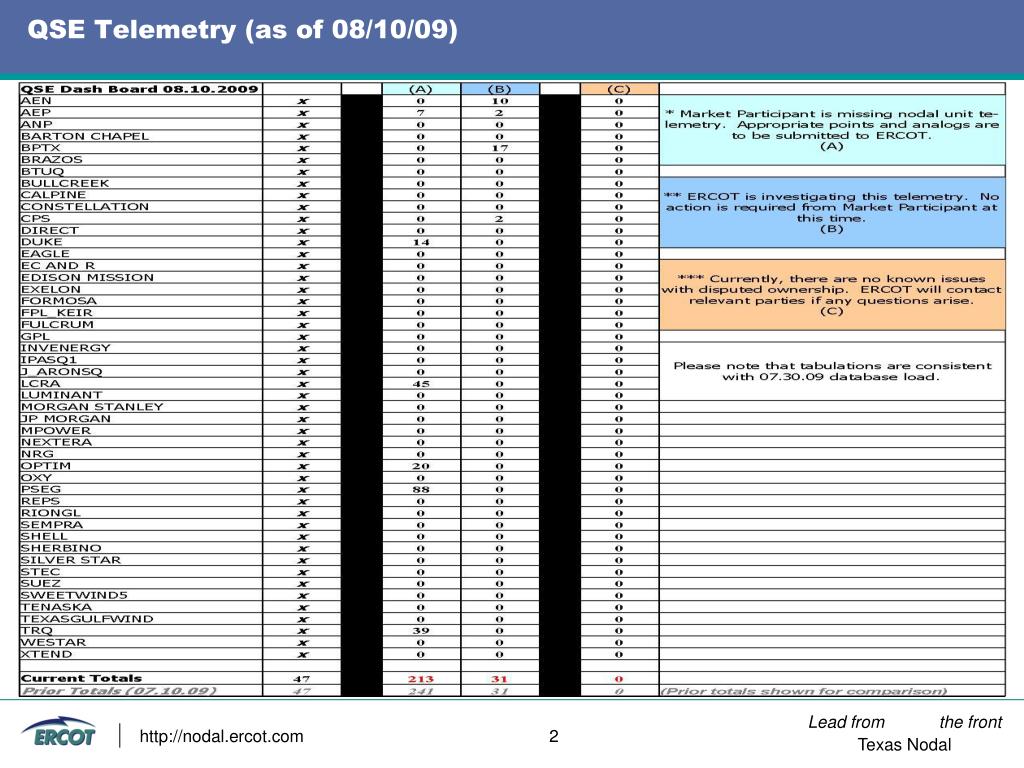
Task: Click the Lead from the front tagline
Action: click(905, 722)
